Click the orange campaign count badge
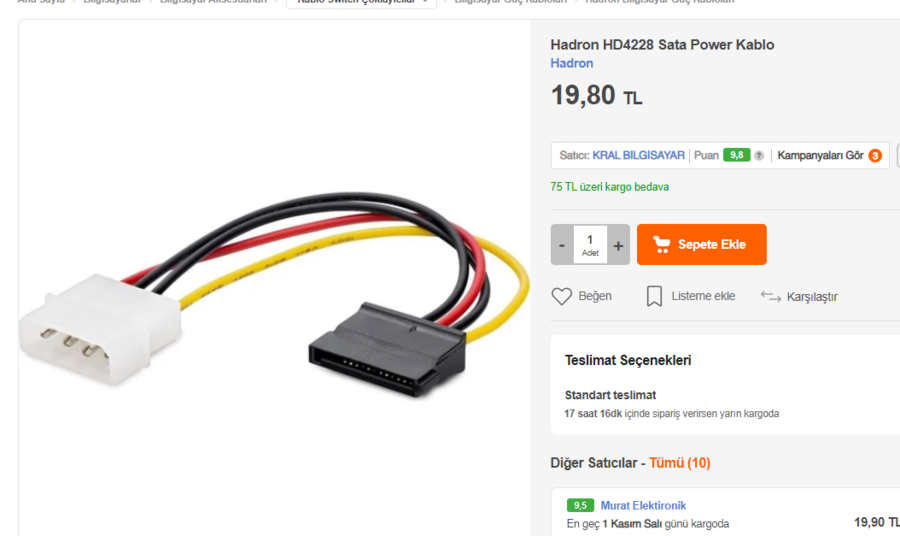 (x=875, y=156)
